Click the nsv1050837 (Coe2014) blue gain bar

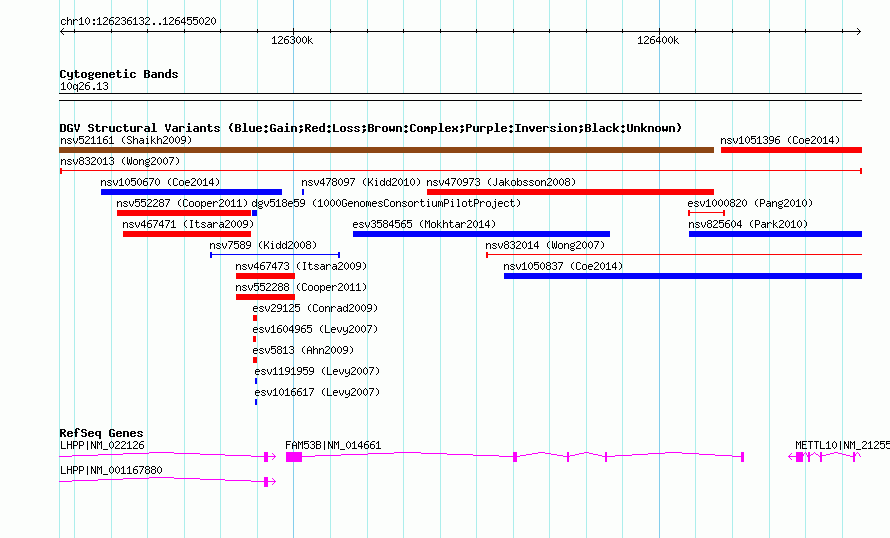click(683, 276)
